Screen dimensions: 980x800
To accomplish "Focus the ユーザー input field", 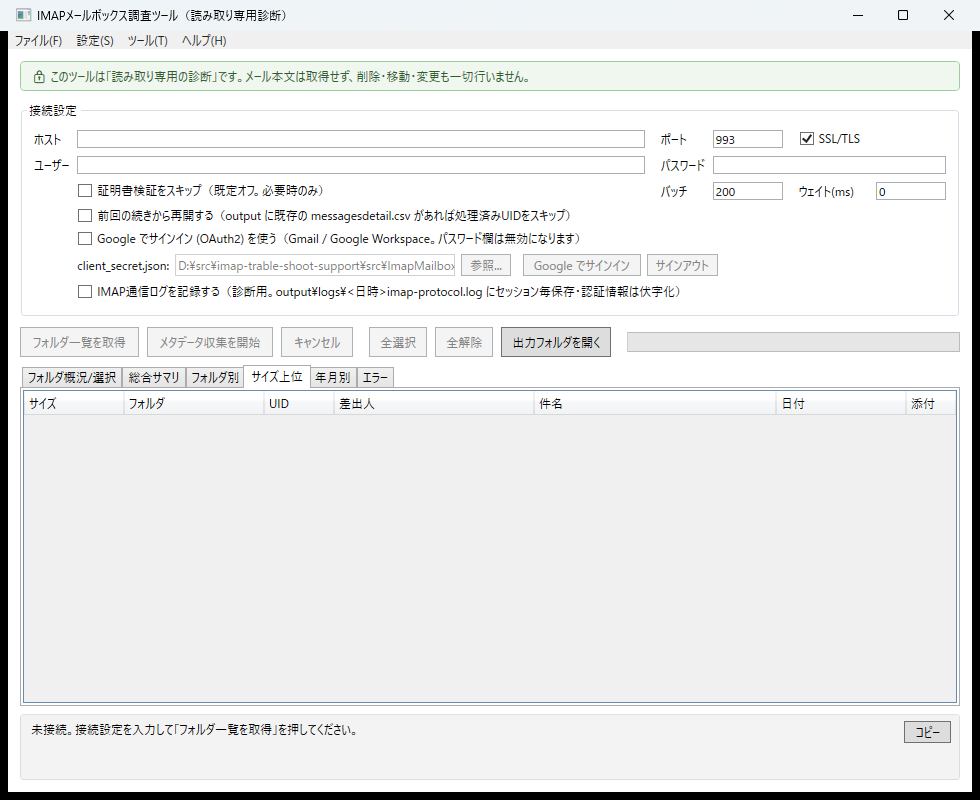I will point(361,165).
